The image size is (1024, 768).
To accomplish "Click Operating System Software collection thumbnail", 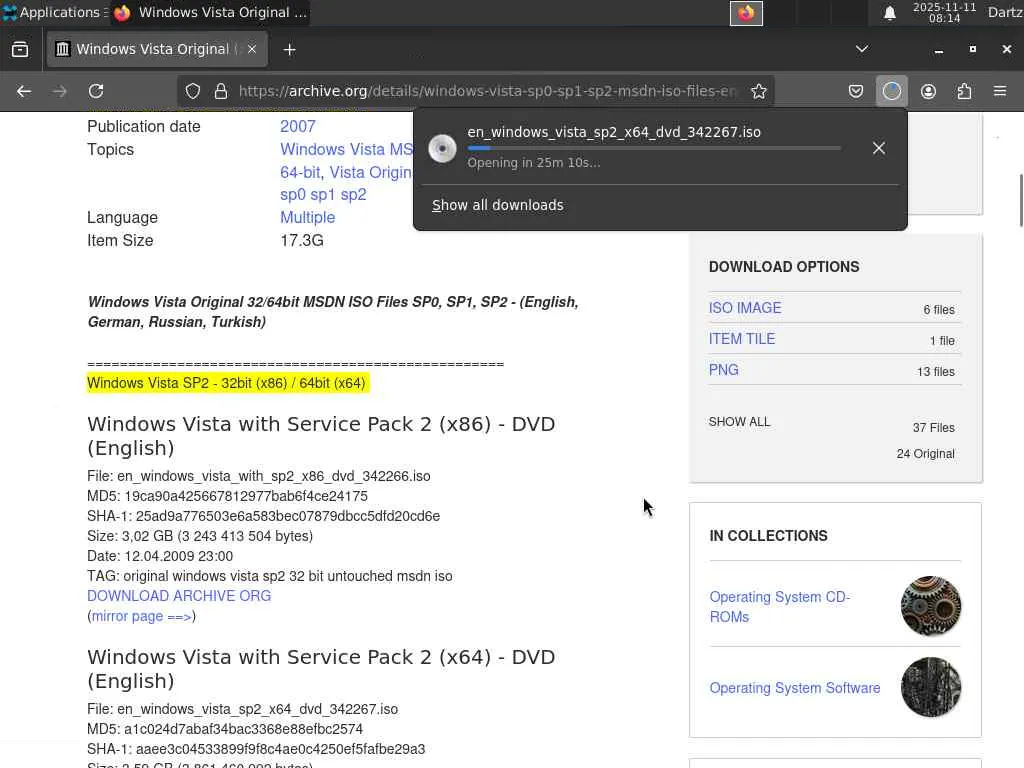I will pyautogui.click(x=931, y=687).
